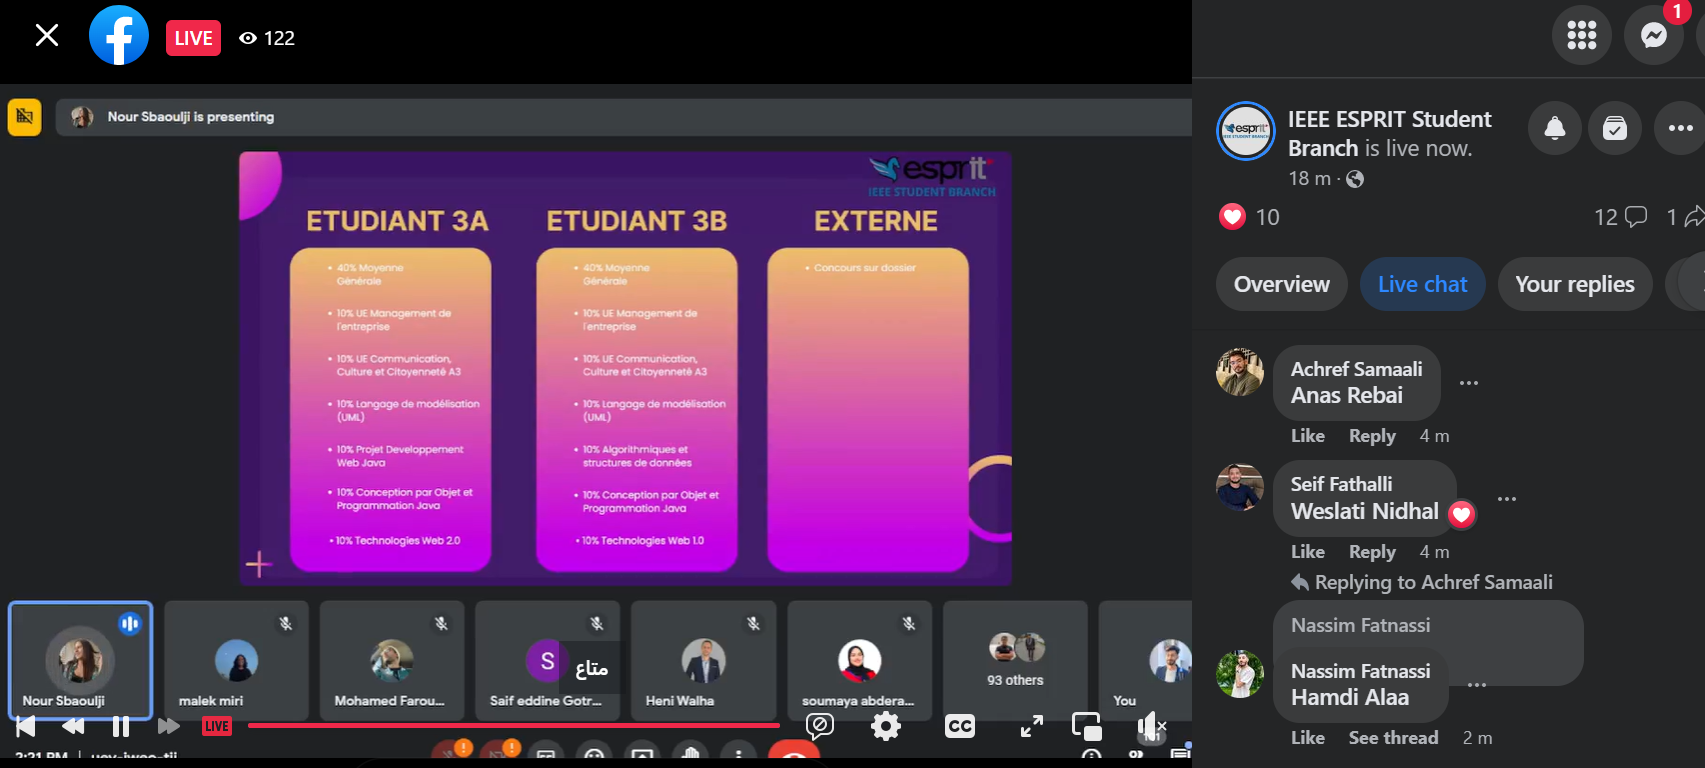Click the 122 viewers count
Image resolution: width=1705 pixels, height=768 pixels.
[267, 38]
